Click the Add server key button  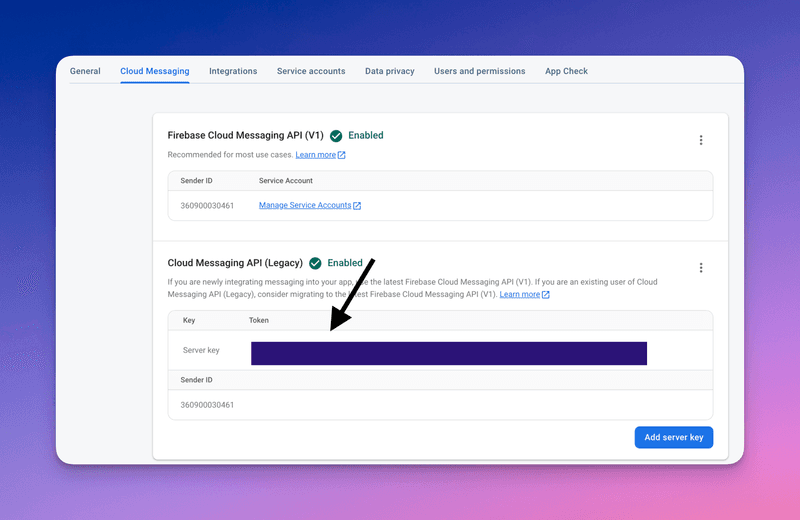tap(673, 437)
